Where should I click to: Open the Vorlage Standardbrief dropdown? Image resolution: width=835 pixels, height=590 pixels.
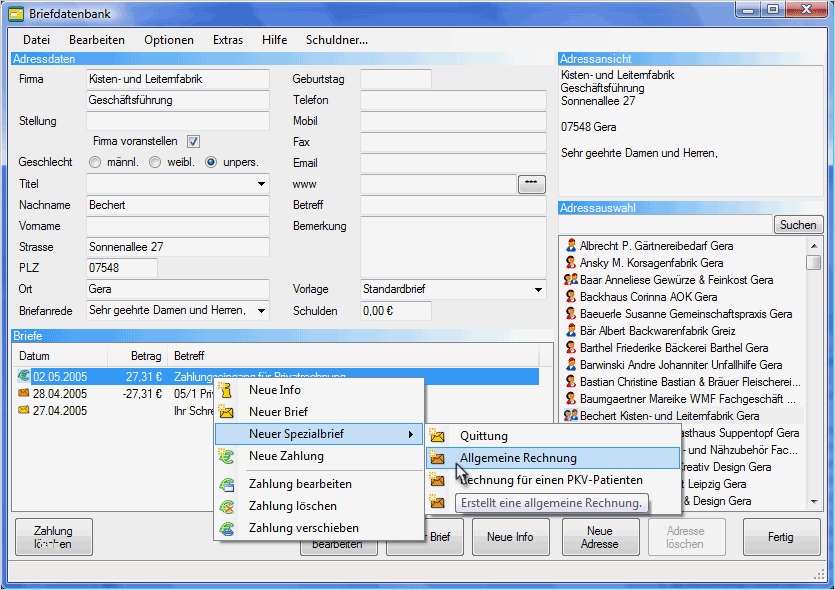click(x=538, y=290)
